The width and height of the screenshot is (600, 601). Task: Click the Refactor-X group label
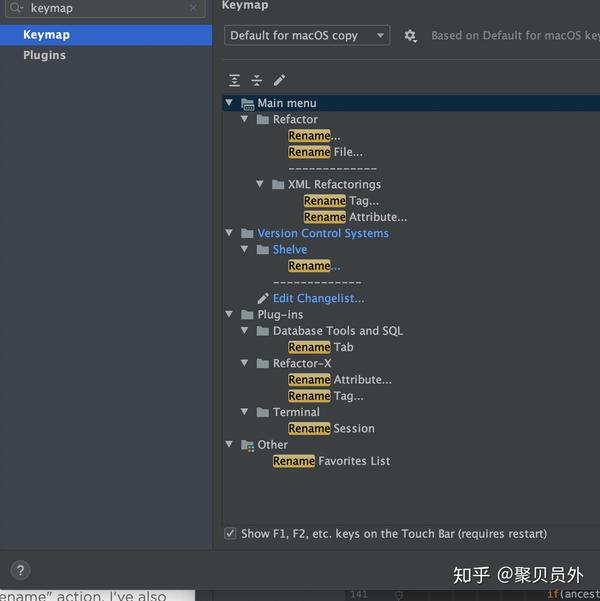(302, 363)
